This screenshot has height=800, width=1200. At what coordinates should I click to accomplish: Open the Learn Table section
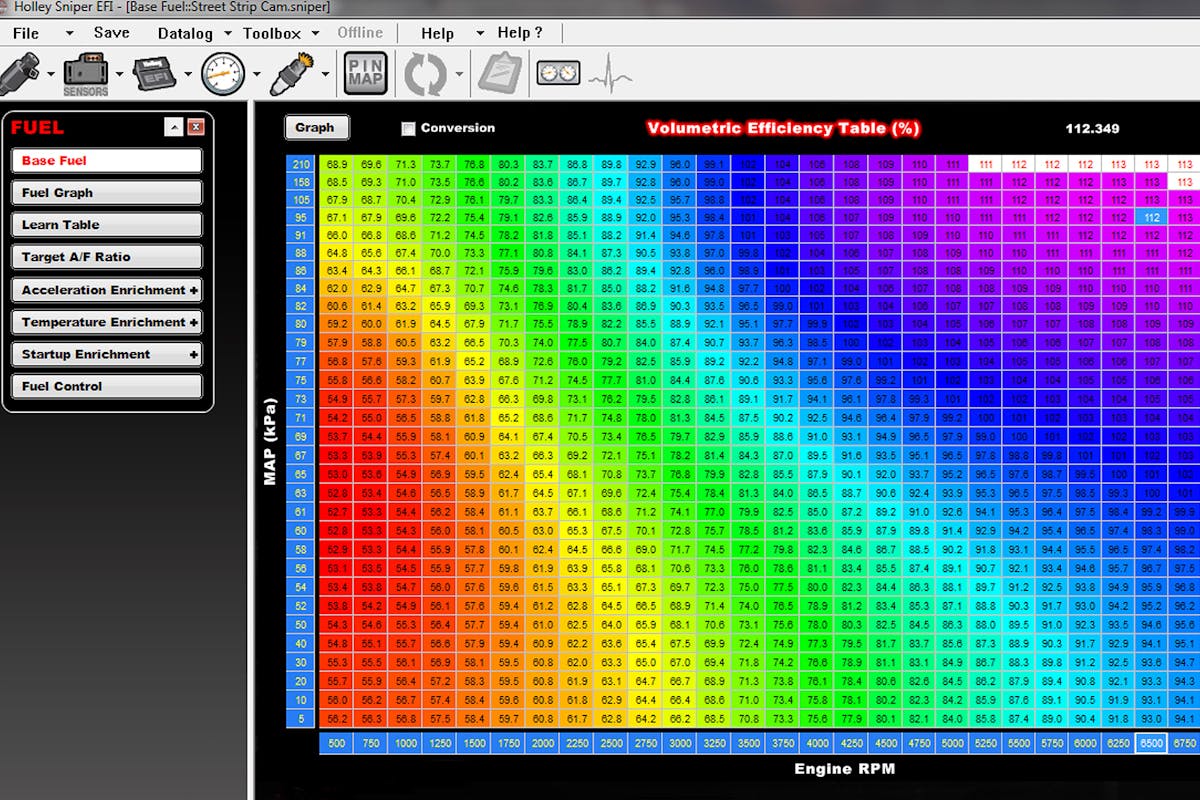(x=107, y=225)
